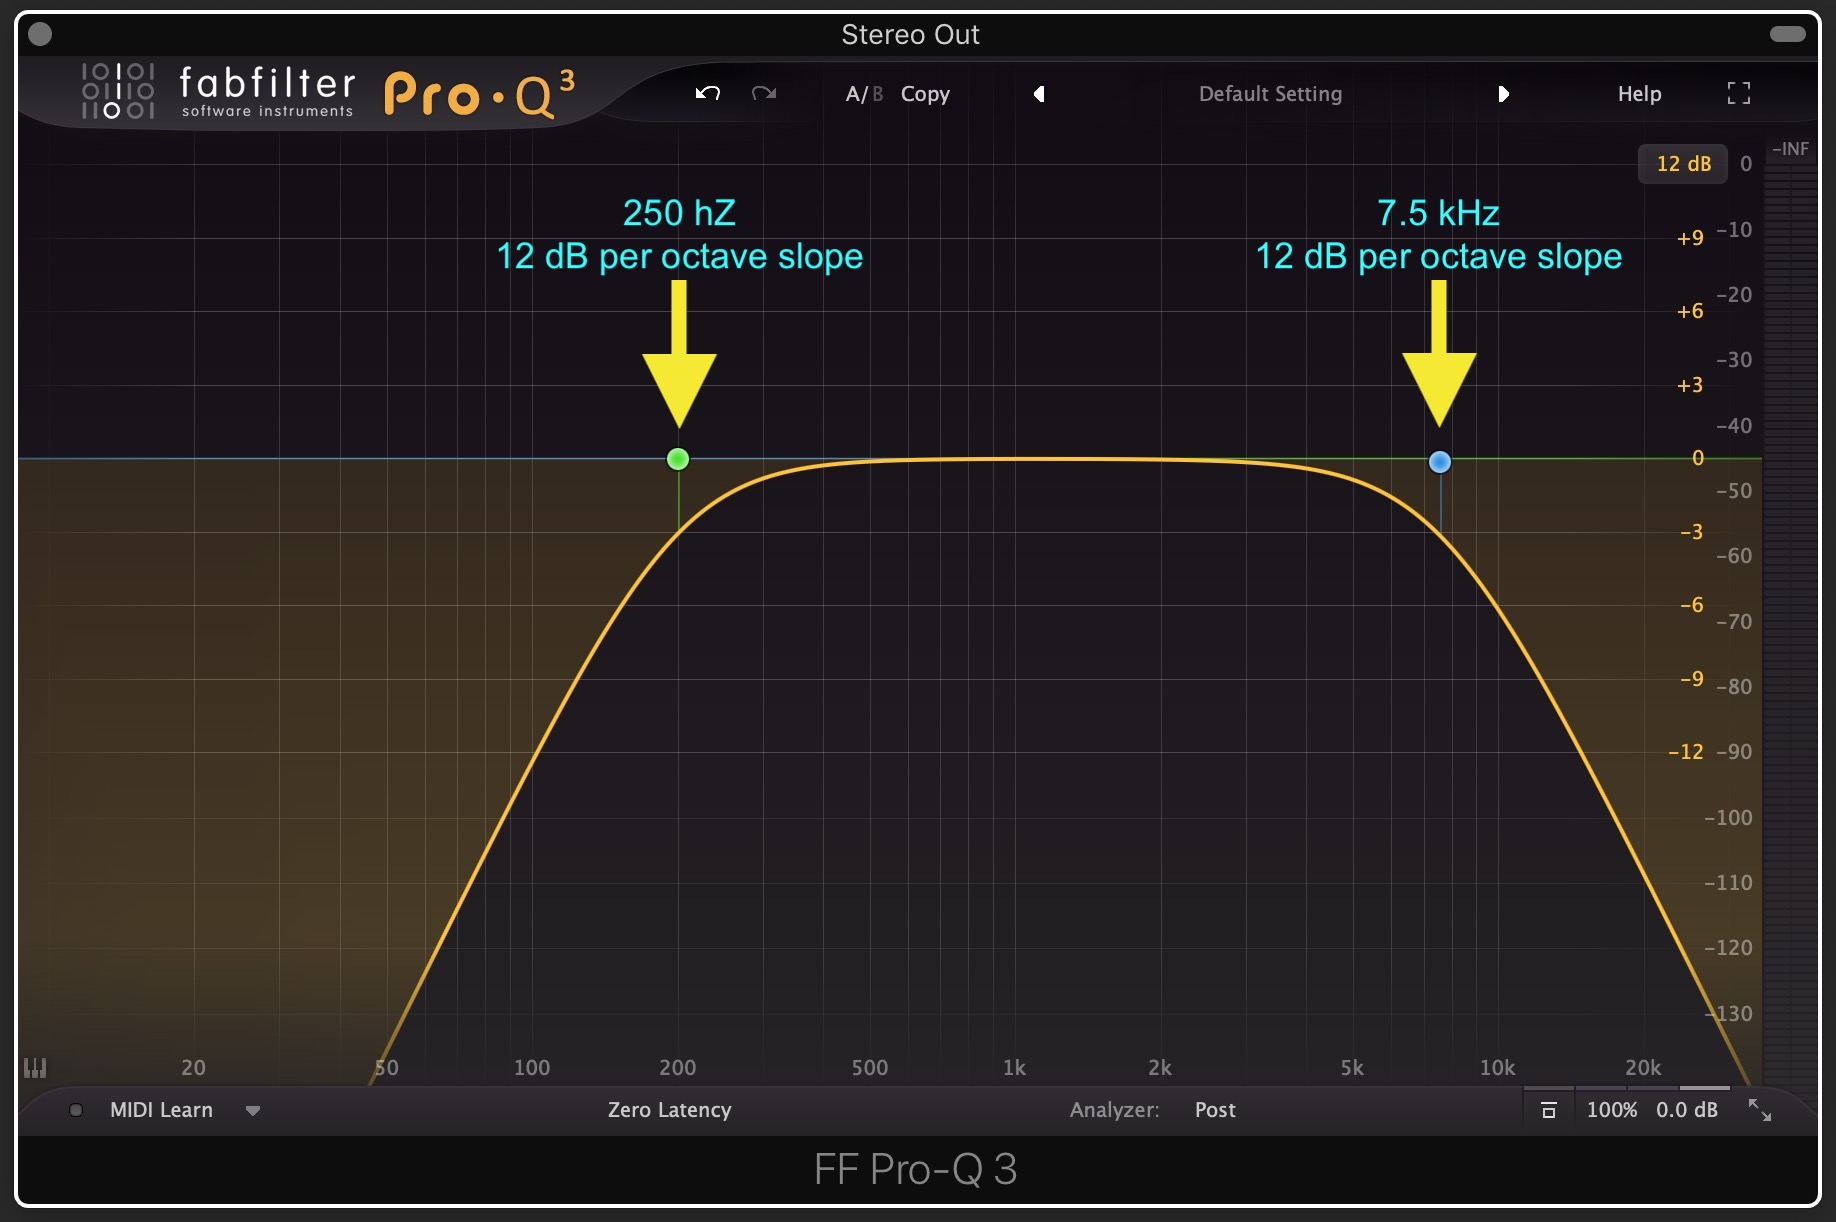The width and height of the screenshot is (1836, 1222).
Task: Enter full screen mode via corner-brackets icon
Action: pos(1739,94)
